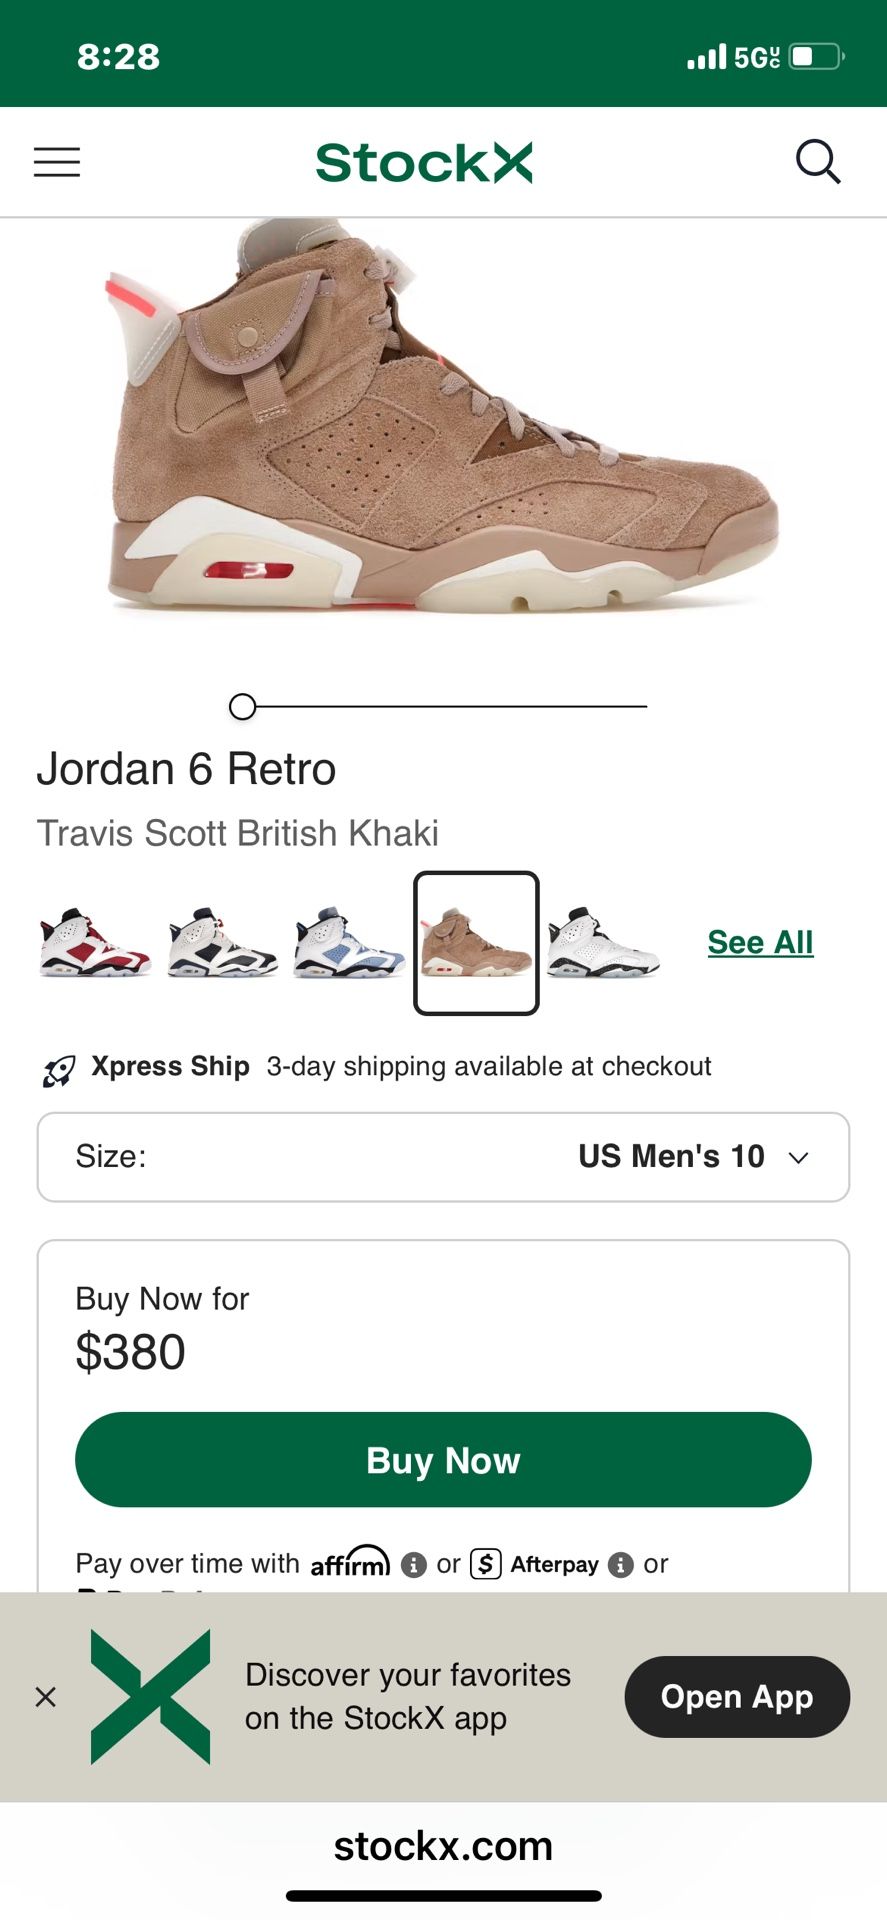Click the image gallery slider handle

tap(242, 707)
